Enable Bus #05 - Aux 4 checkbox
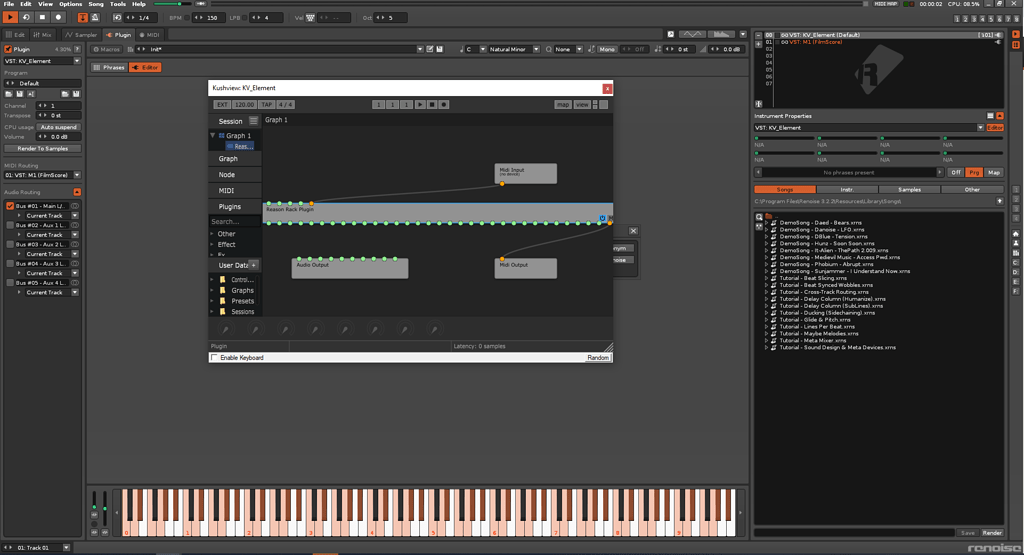This screenshot has height=555, width=1024. click(x=10, y=283)
